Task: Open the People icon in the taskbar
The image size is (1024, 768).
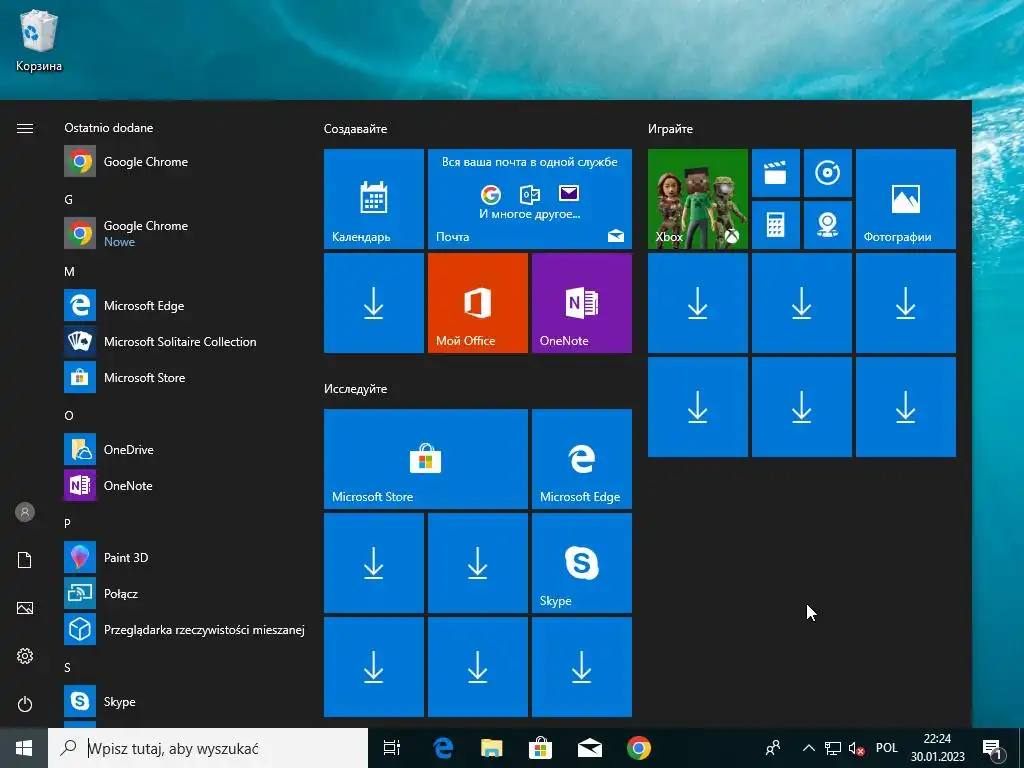Action: click(x=773, y=748)
